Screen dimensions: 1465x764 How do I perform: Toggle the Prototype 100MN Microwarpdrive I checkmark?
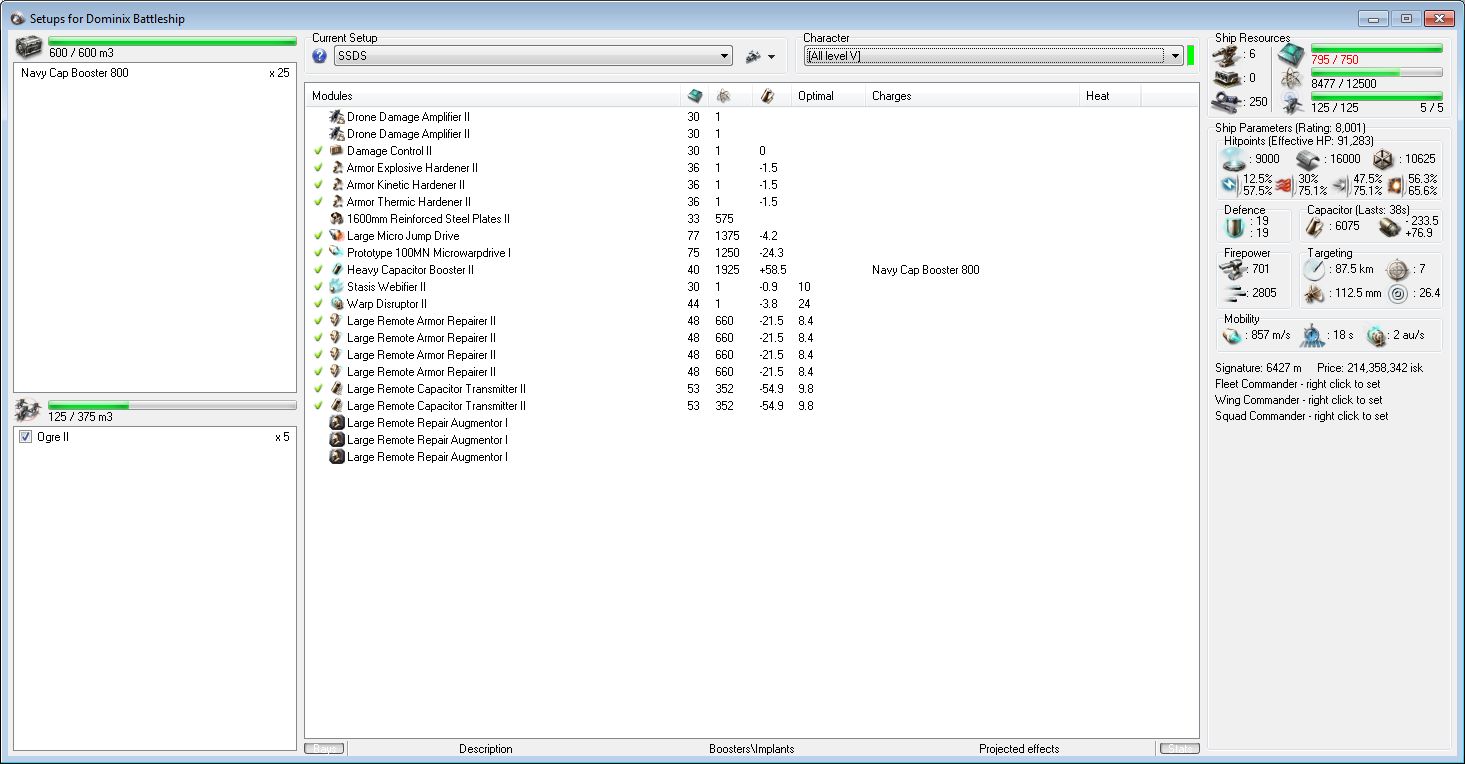pyautogui.click(x=318, y=253)
